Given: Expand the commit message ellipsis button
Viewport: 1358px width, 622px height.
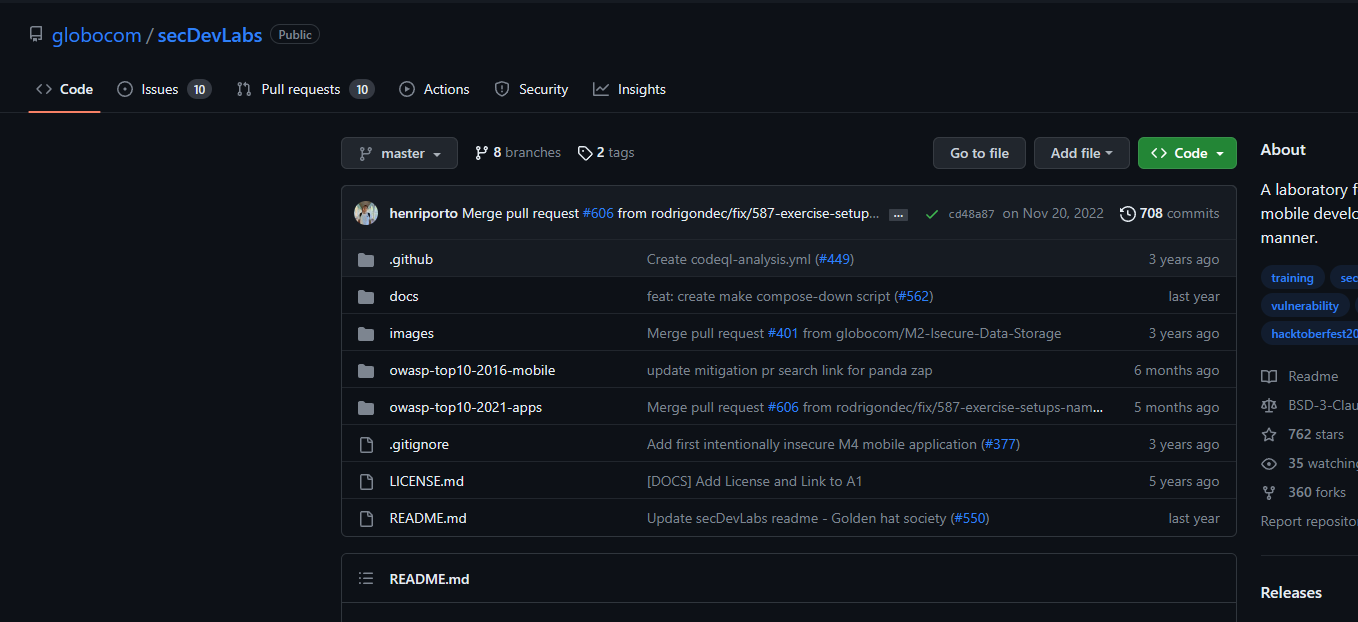Looking at the screenshot, I should pyautogui.click(x=898, y=214).
